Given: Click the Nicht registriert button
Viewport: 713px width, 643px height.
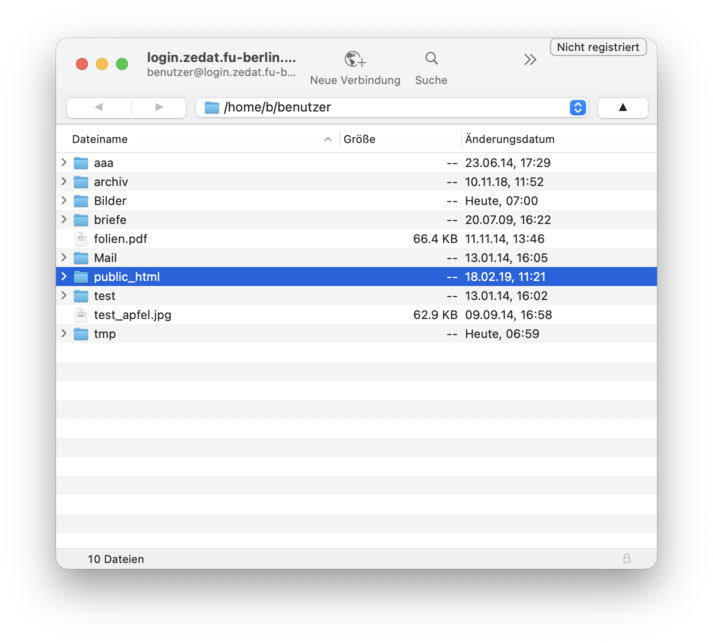Looking at the screenshot, I should coord(598,47).
